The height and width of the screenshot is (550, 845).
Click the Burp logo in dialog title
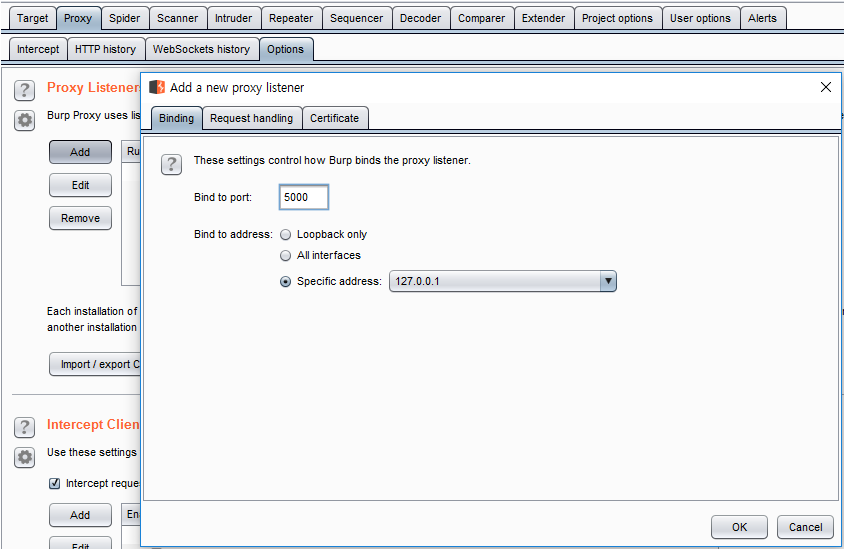click(157, 87)
